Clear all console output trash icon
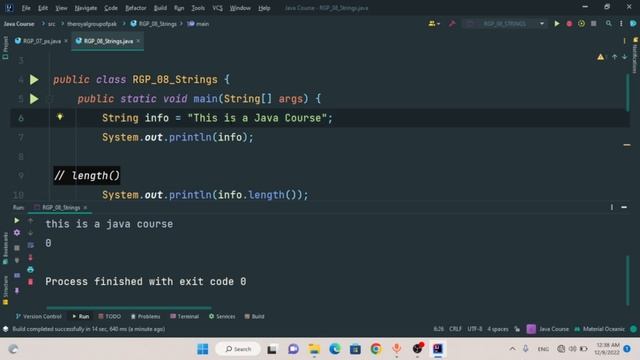 point(31,282)
